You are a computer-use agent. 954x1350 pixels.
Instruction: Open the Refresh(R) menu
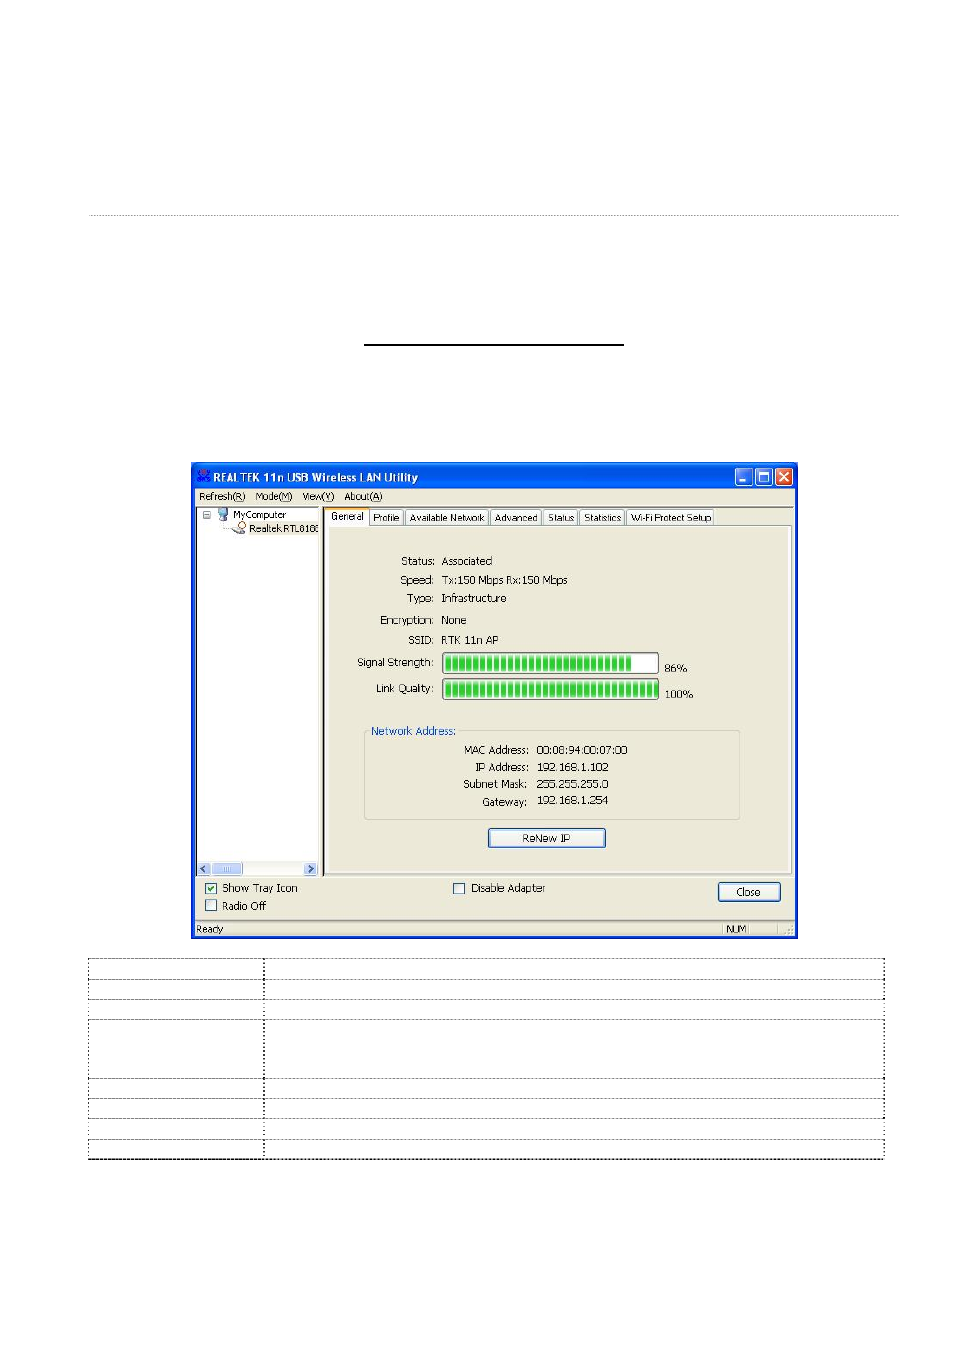tap(221, 496)
